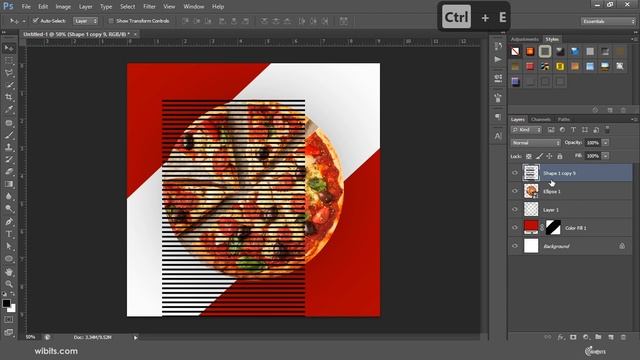
Task: Select the Lasso tool
Action: (x=9, y=73)
